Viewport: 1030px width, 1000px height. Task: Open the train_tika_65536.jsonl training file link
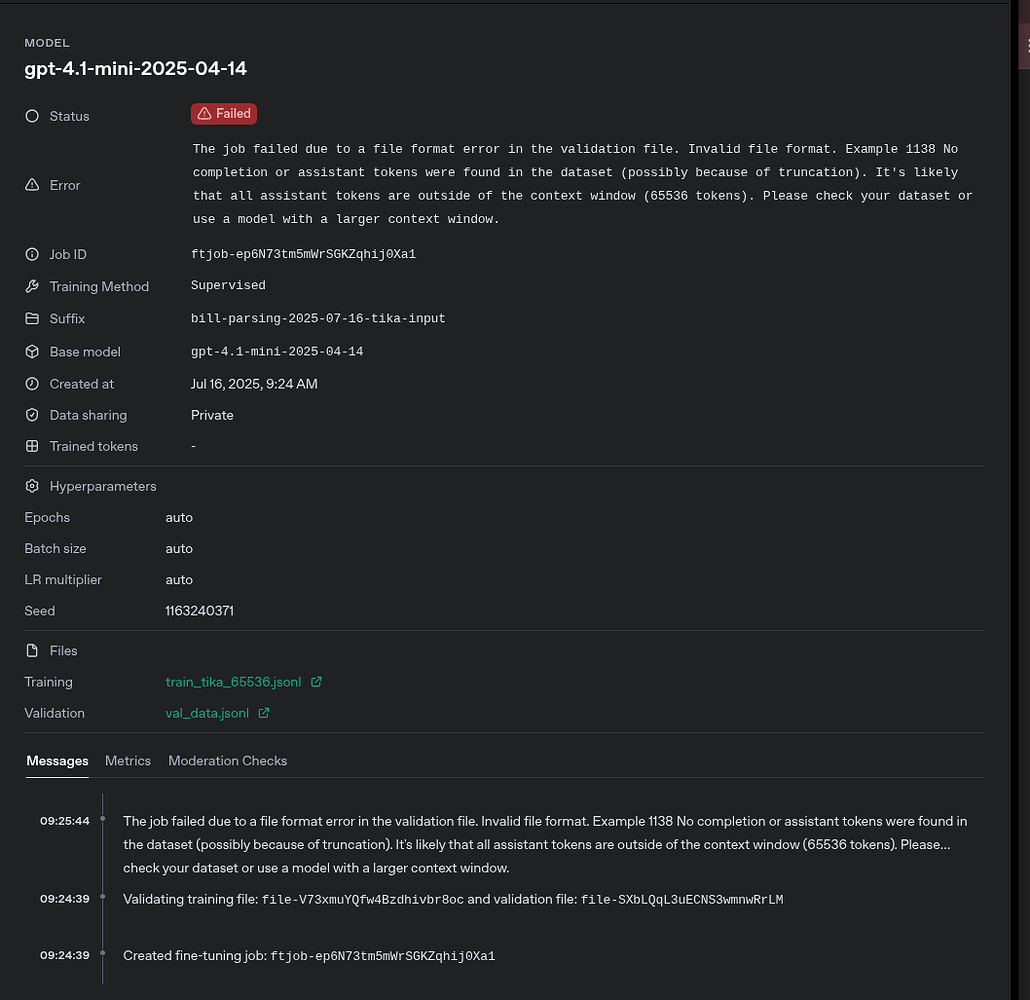235,681
